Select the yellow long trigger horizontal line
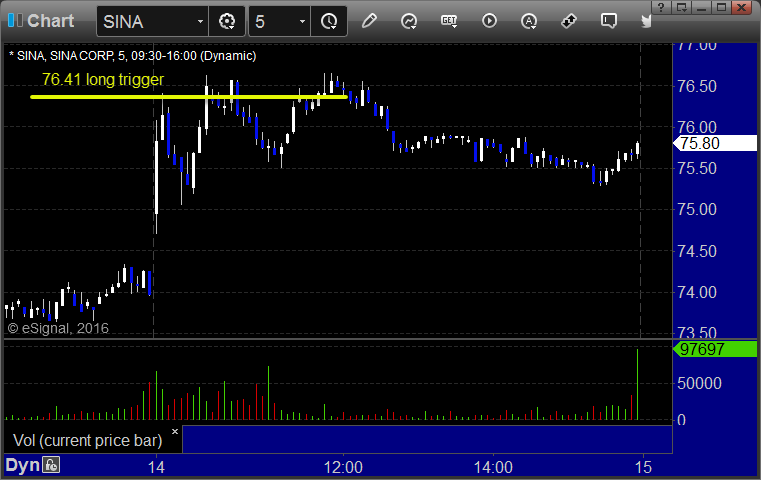 [189, 97]
